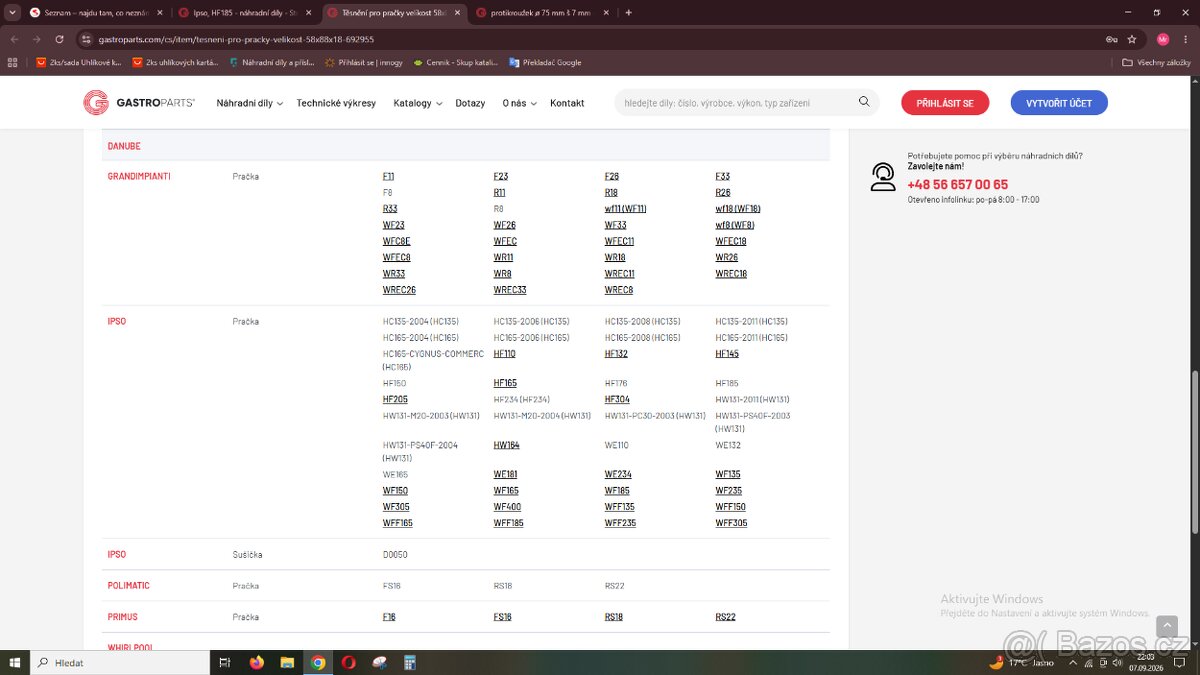Go back with the browser back arrow

click(x=14, y=39)
